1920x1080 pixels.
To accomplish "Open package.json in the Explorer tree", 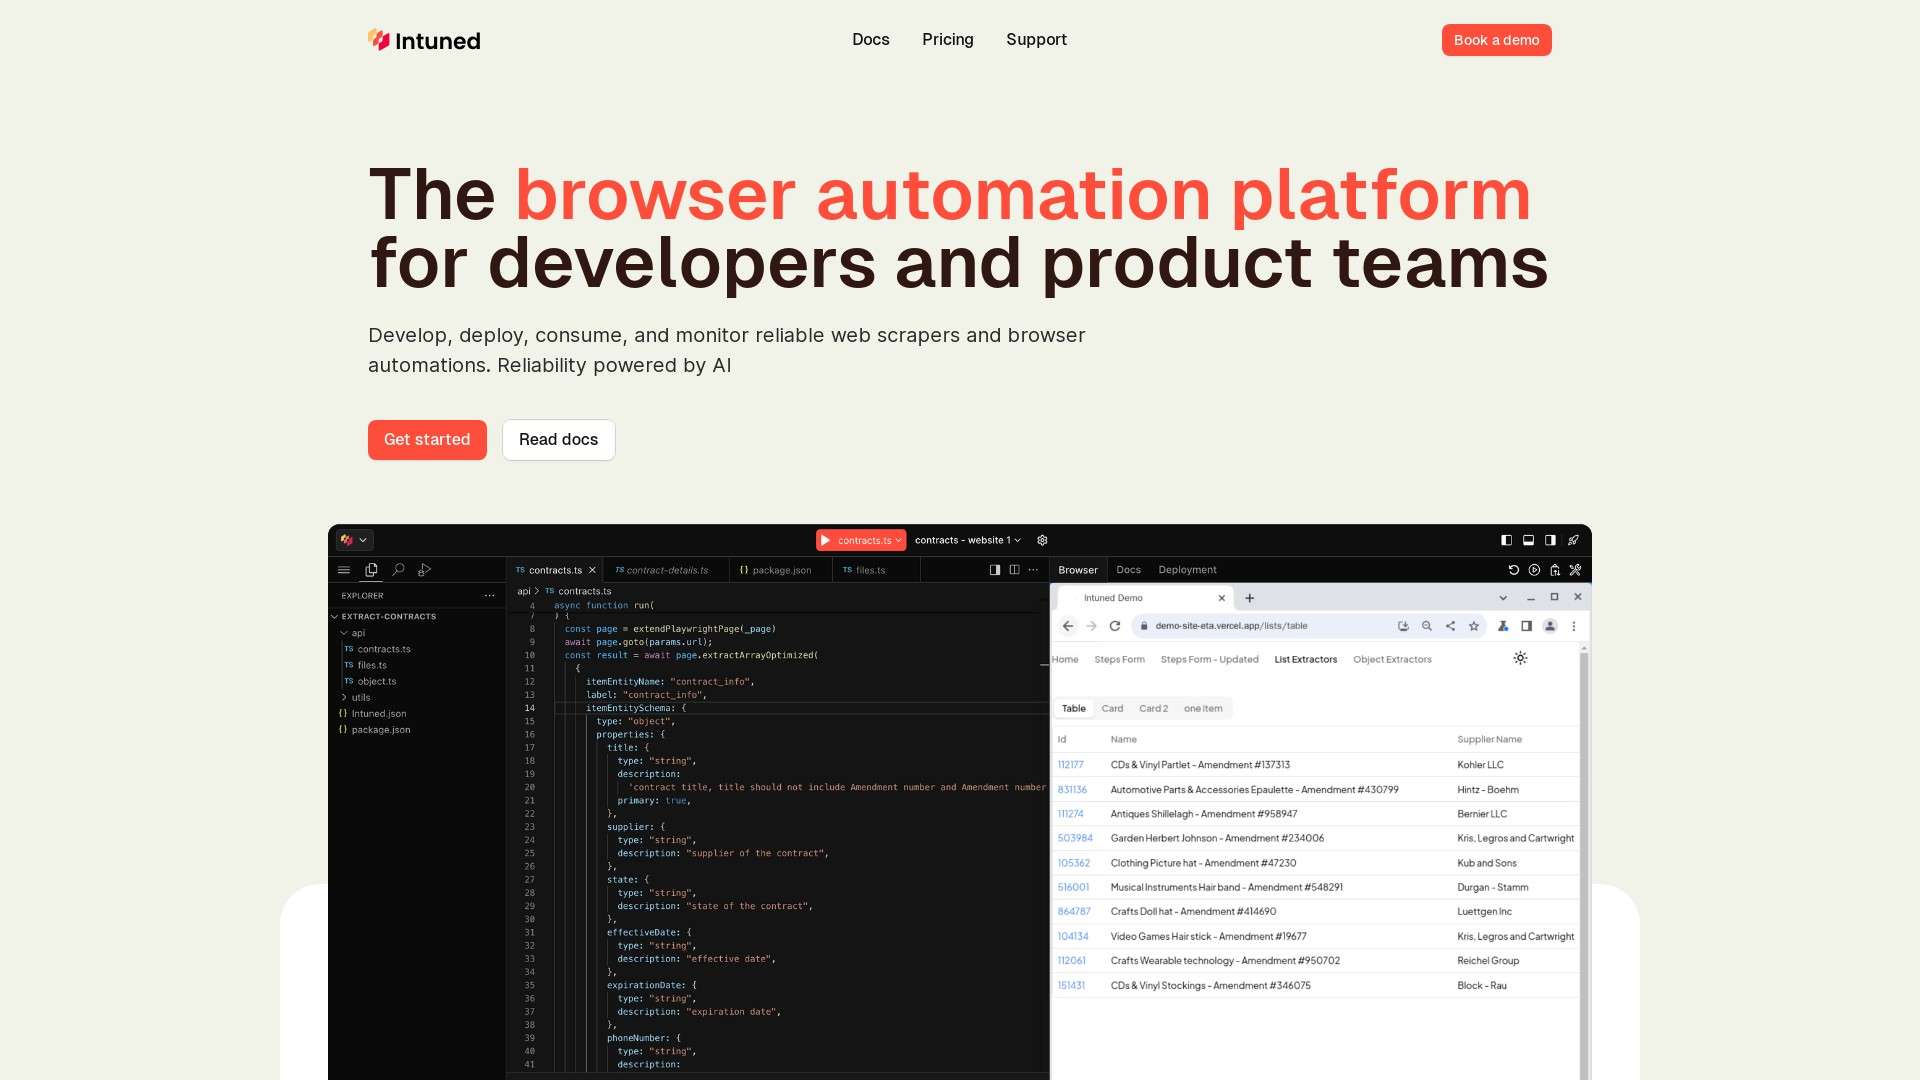I will pyautogui.click(x=375, y=730).
